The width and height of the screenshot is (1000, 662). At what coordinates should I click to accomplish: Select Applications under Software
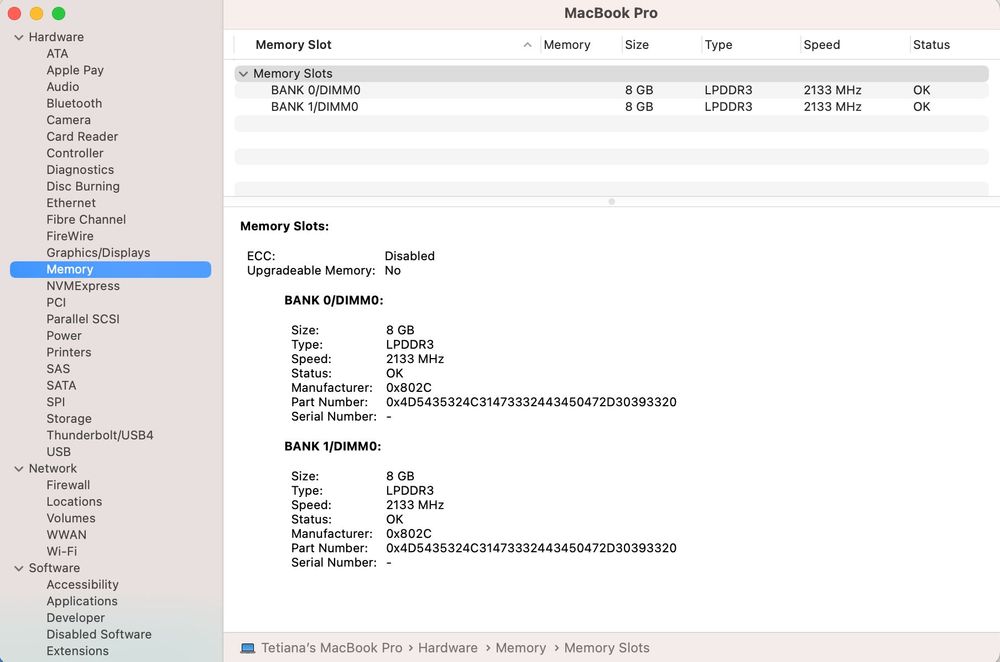tap(82, 601)
